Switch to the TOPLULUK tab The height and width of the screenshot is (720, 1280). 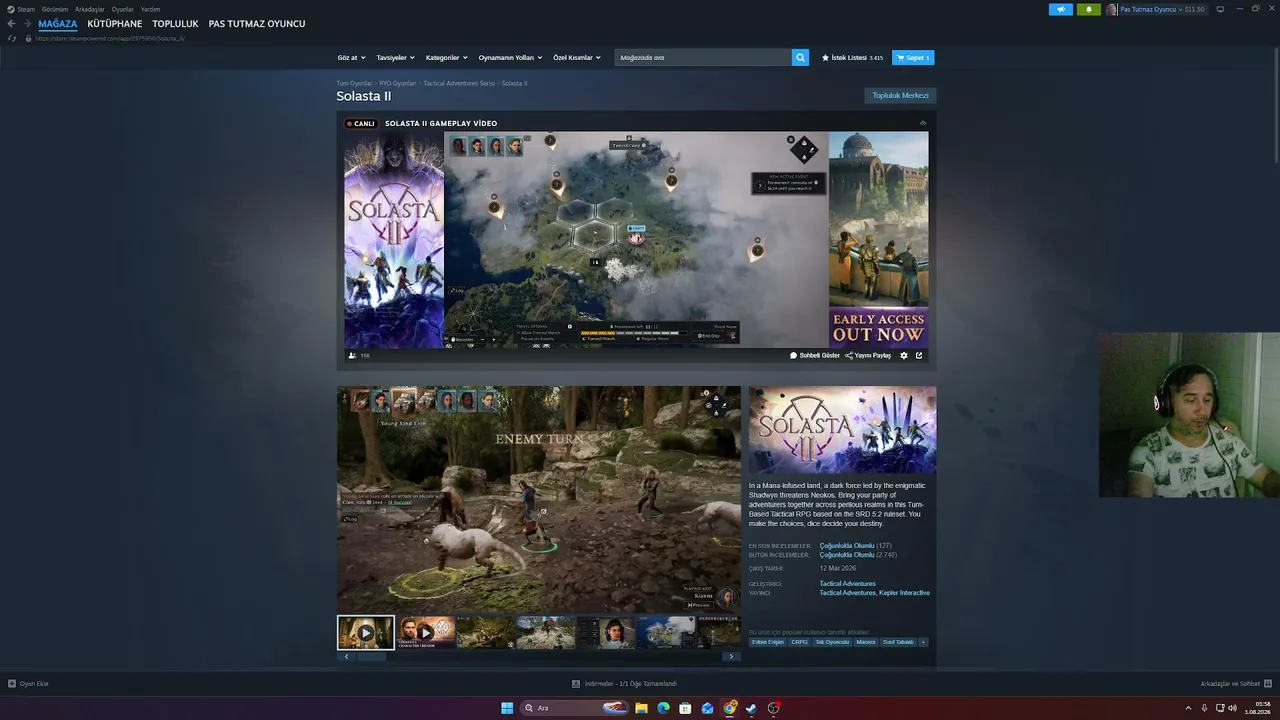point(175,24)
